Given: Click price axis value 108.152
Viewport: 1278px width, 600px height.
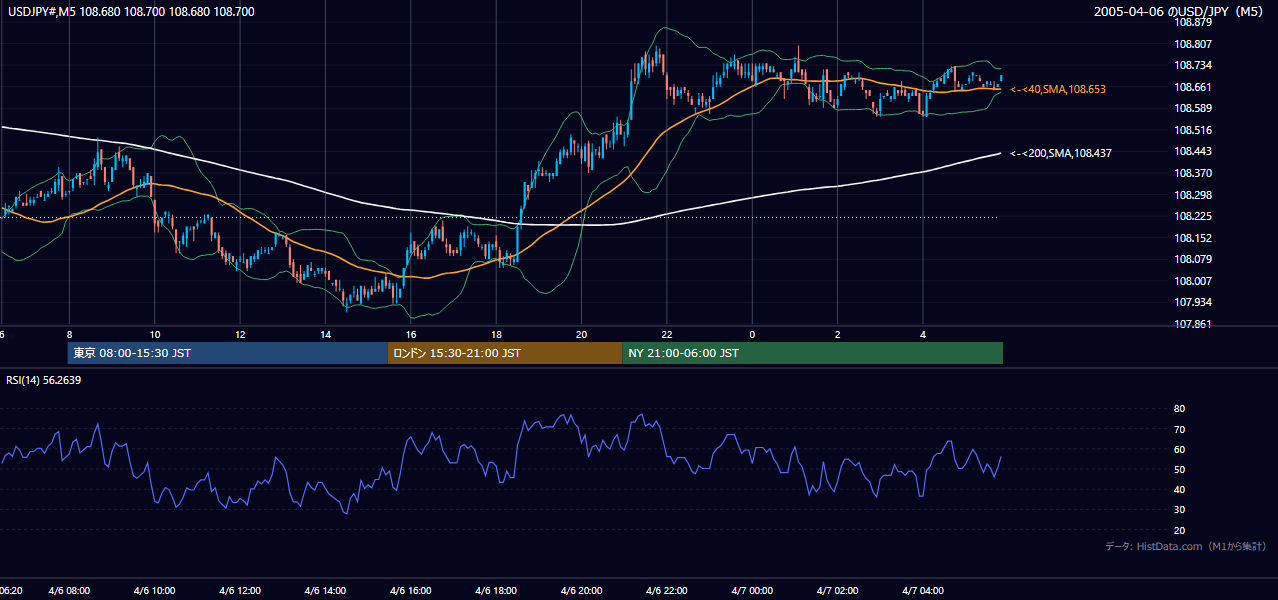Looking at the screenshot, I should pyautogui.click(x=1192, y=238).
